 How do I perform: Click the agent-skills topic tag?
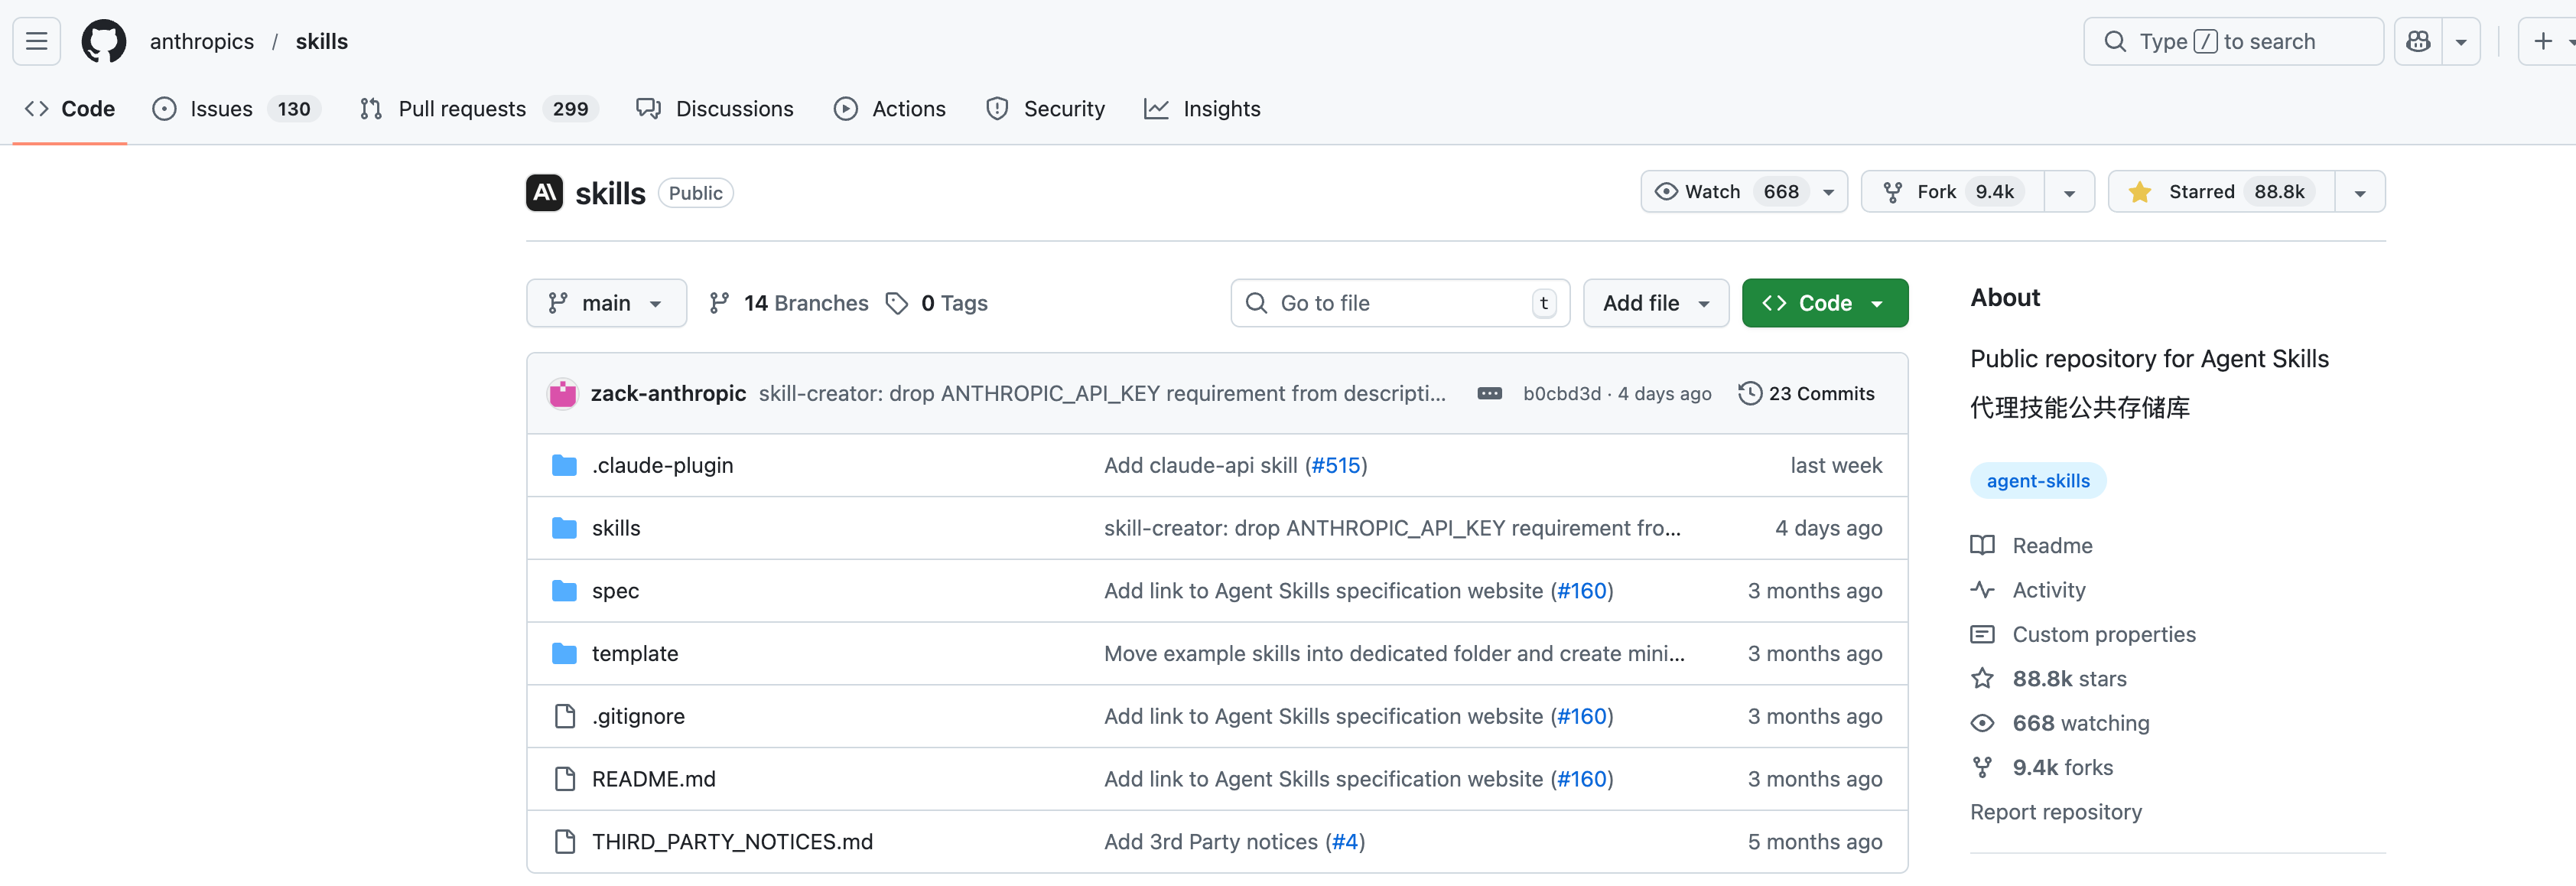coord(2037,481)
